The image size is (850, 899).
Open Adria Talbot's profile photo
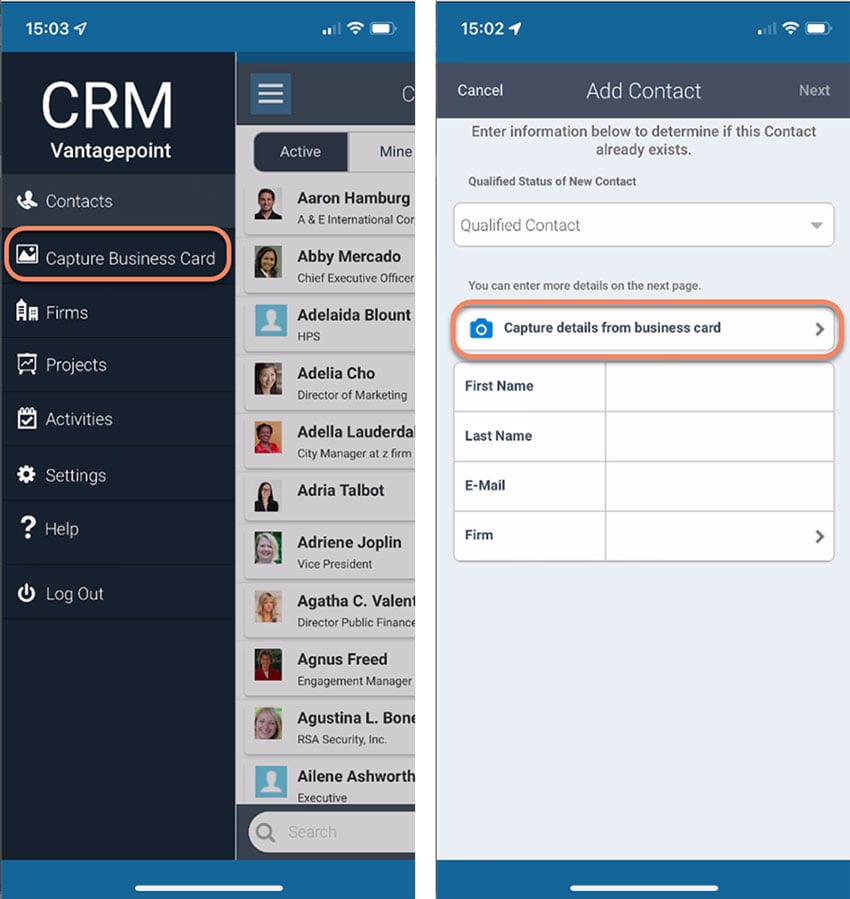(268, 496)
